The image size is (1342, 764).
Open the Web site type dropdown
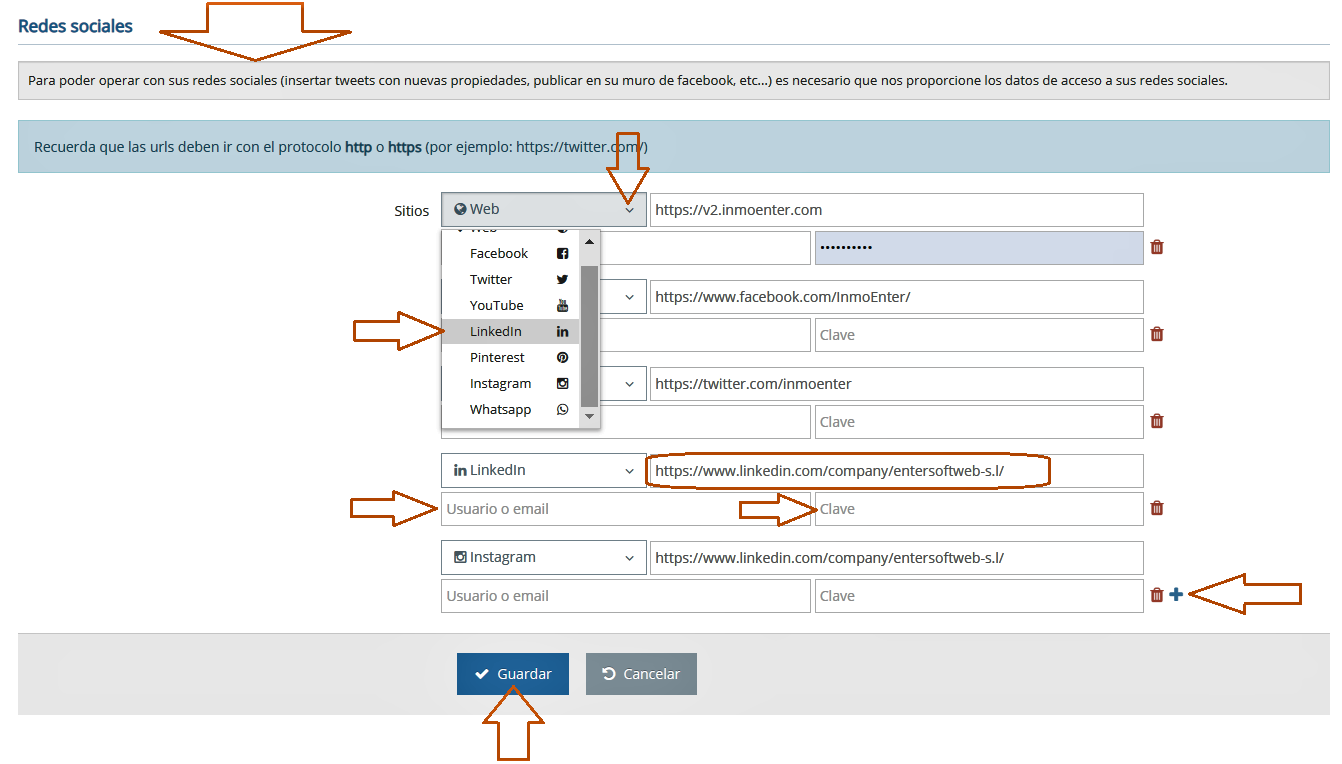(x=544, y=210)
